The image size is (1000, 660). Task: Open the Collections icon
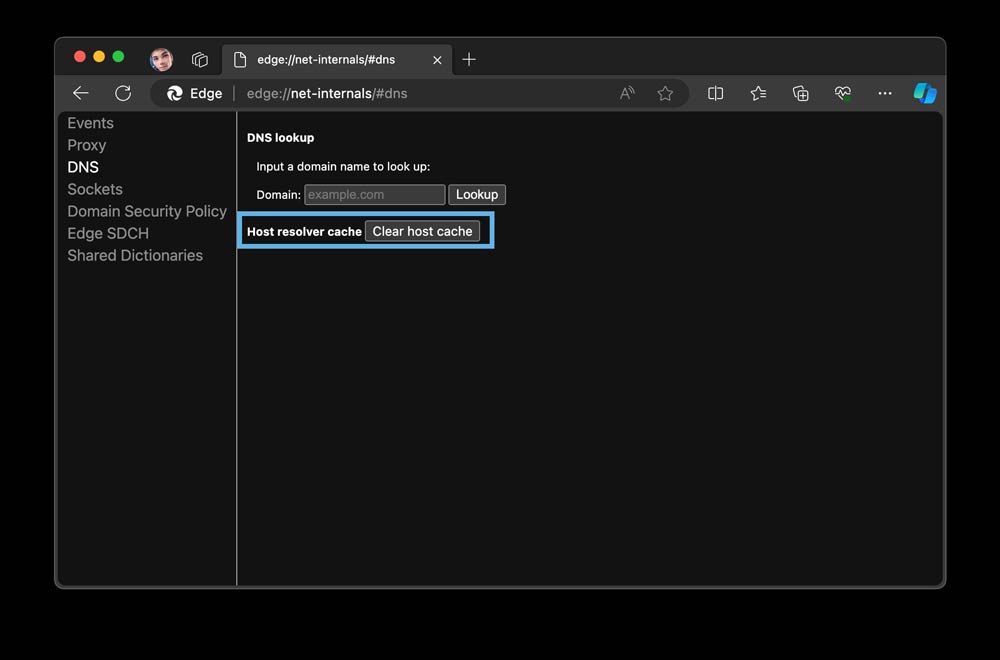[800, 93]
